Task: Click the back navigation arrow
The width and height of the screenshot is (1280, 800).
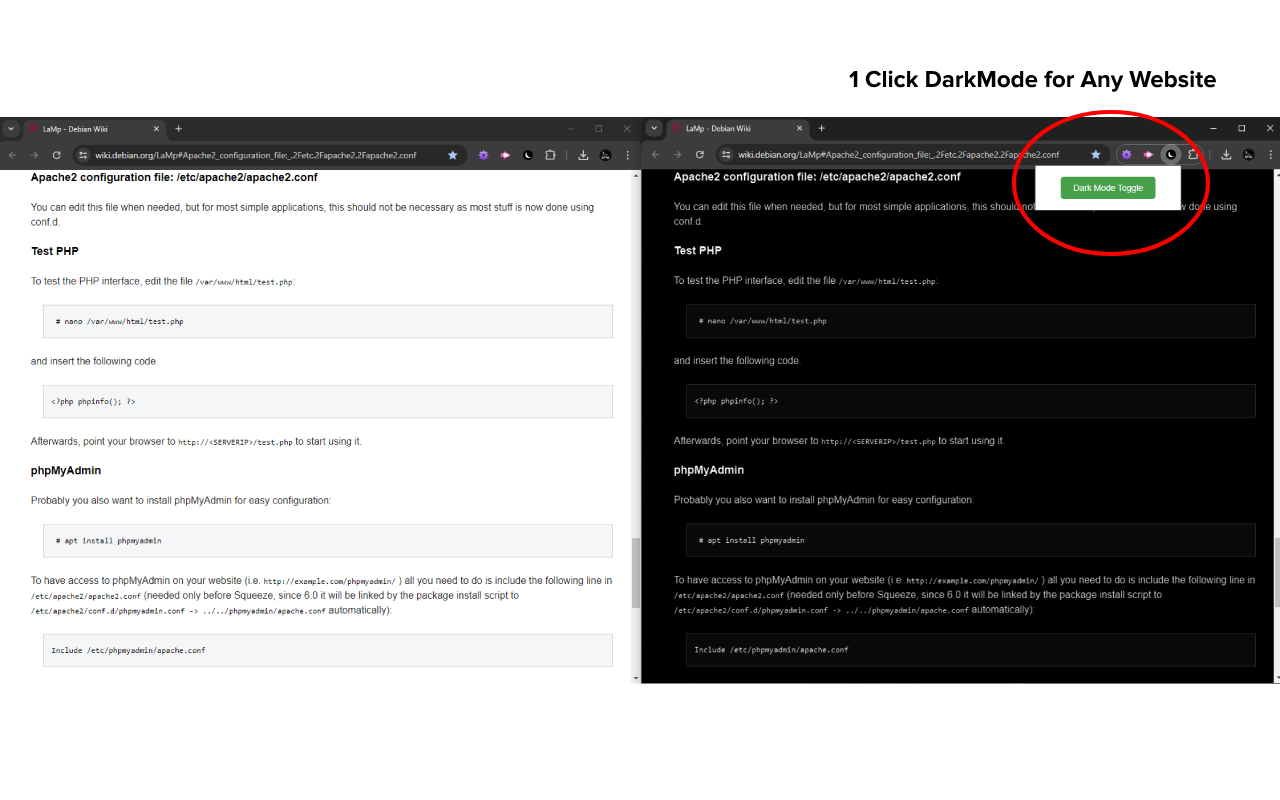Action: tap(10, 154)
